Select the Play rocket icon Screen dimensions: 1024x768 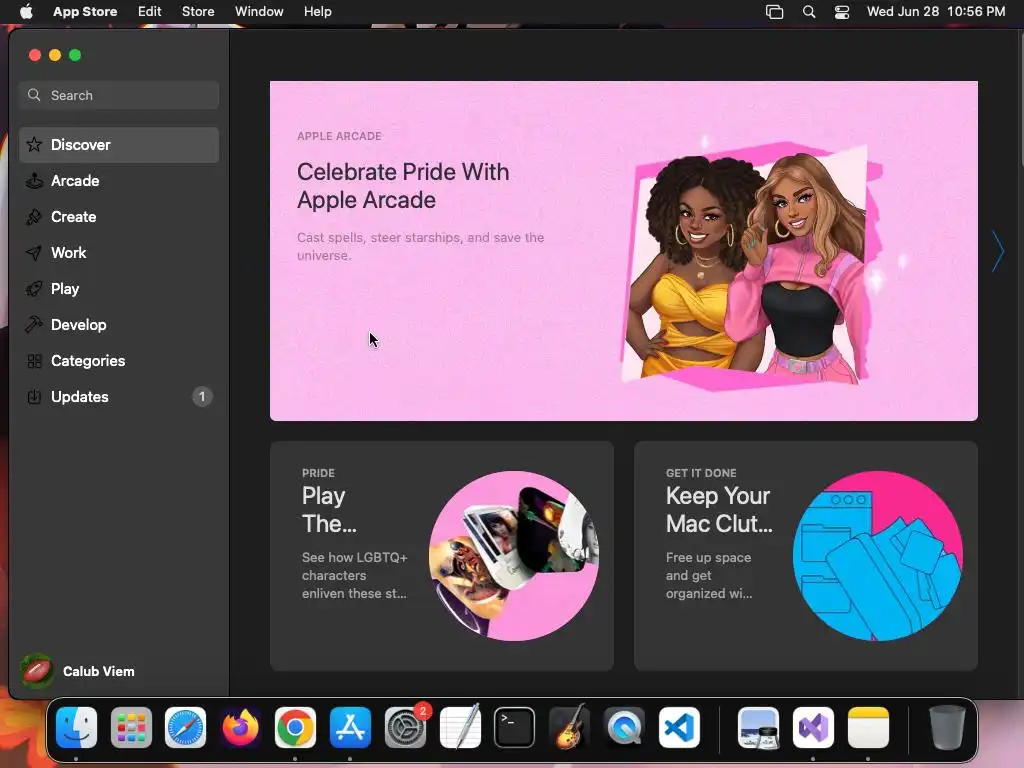34,289
